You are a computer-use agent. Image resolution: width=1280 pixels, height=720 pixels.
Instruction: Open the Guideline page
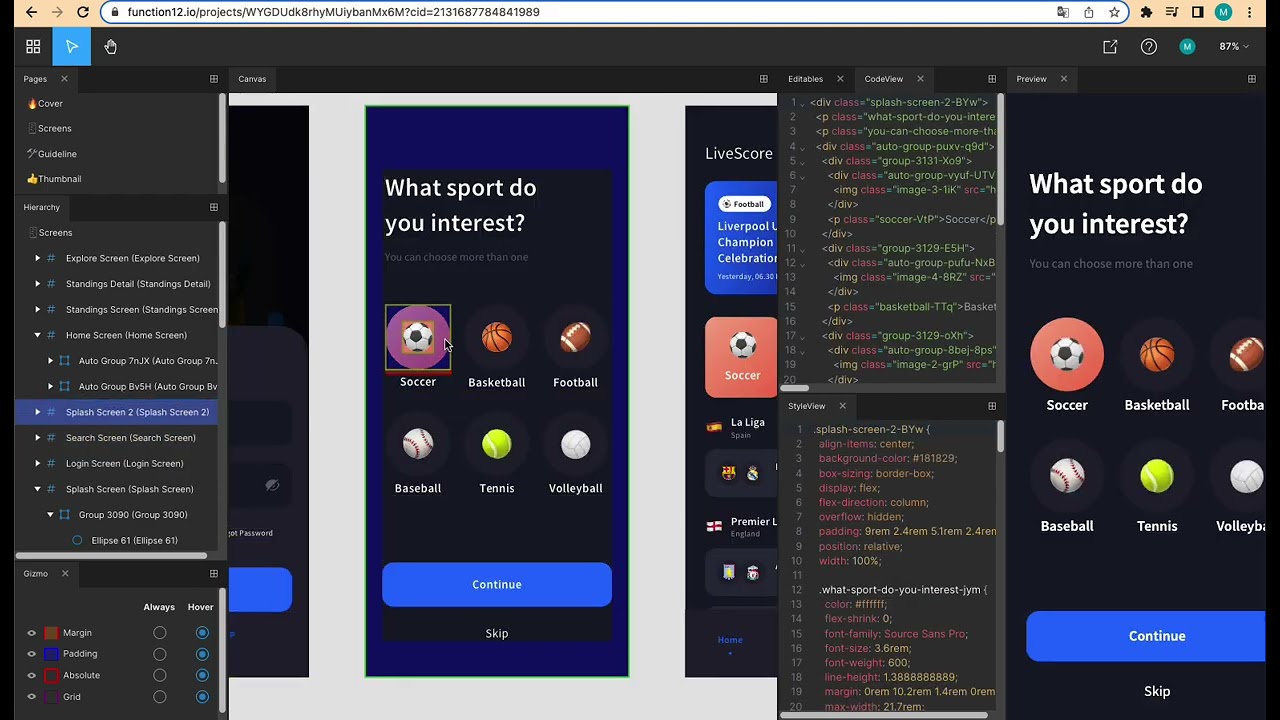52,154
